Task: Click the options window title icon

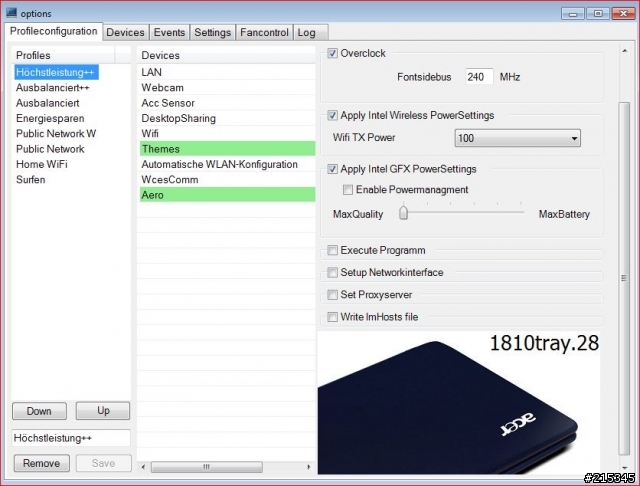Action: 11,13
